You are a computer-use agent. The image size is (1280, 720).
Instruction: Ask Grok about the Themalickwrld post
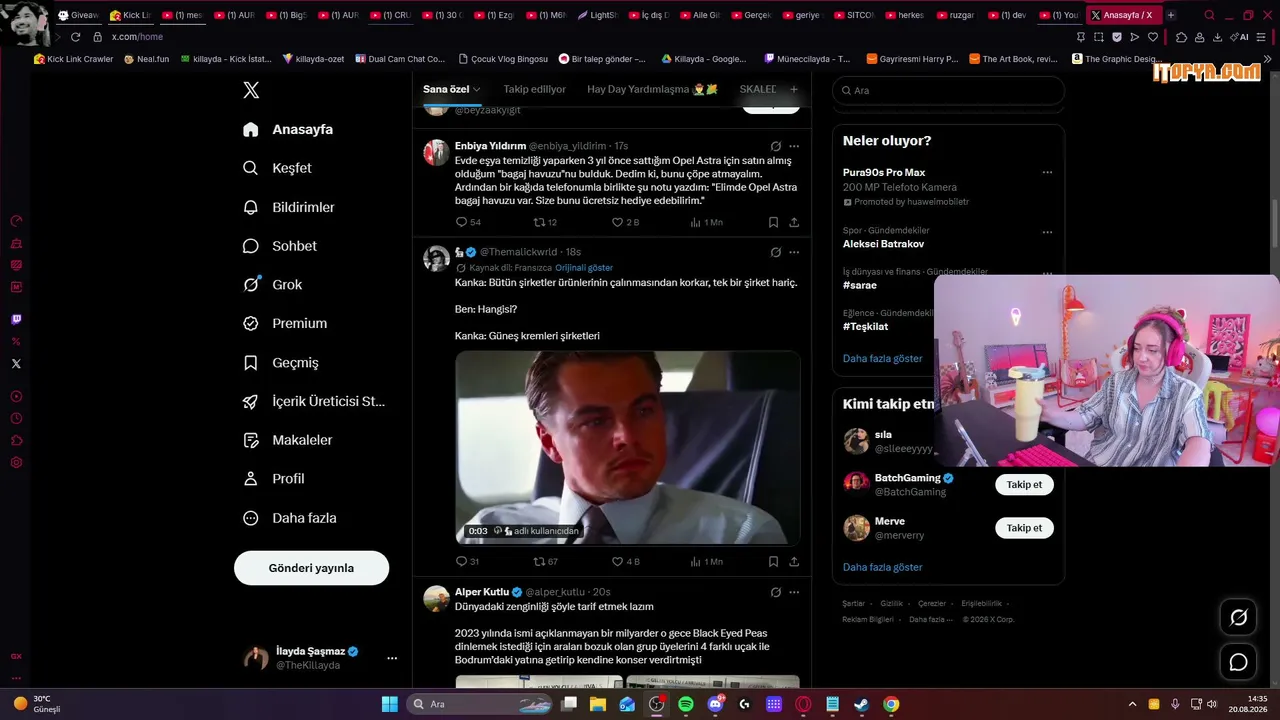pos(775,252)
